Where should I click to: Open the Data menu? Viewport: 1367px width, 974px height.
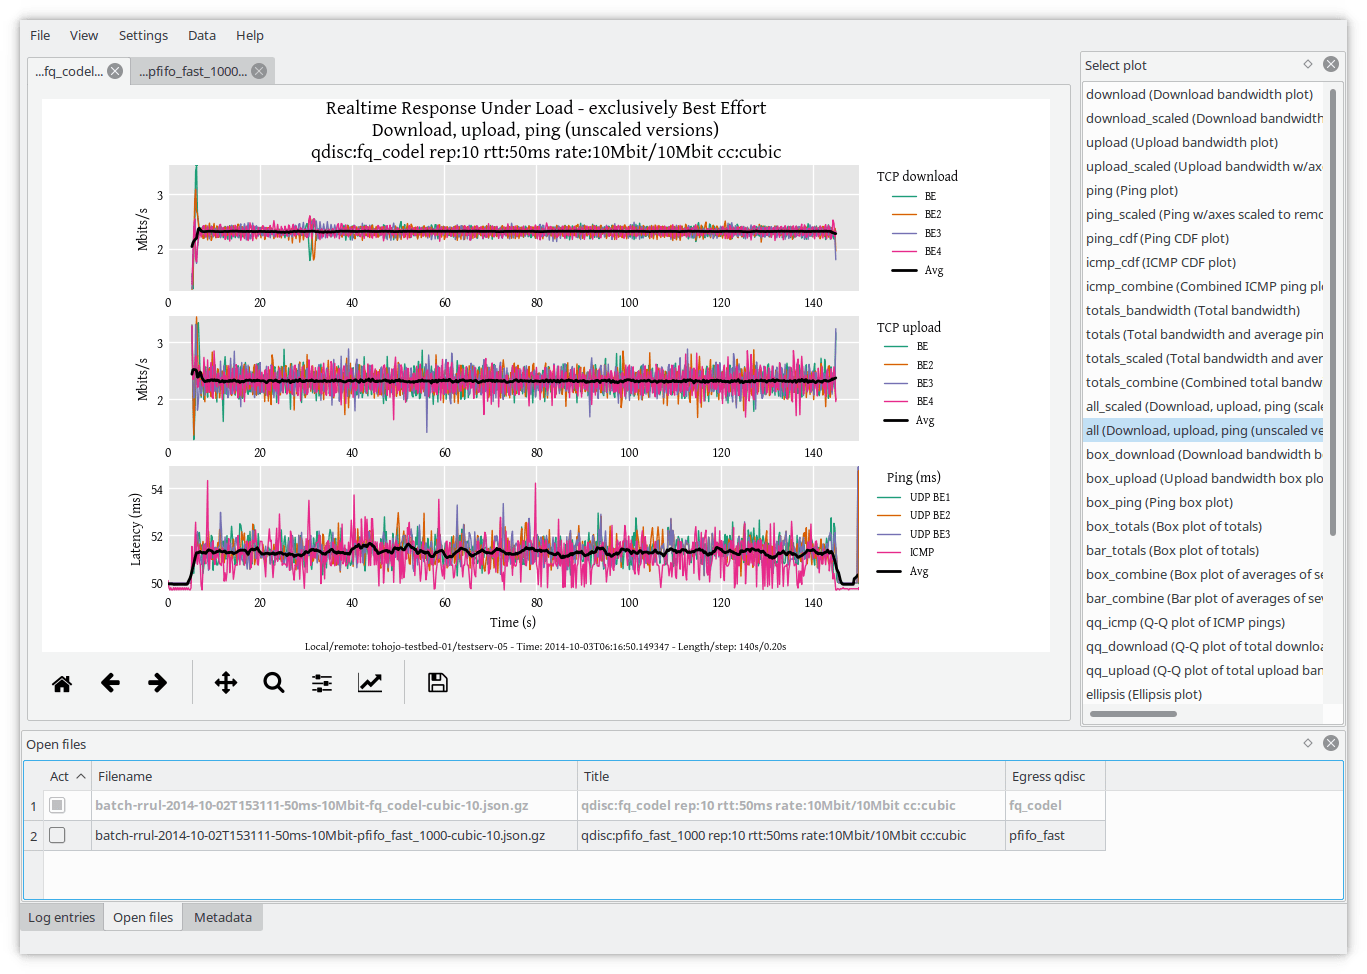(201, 35)
